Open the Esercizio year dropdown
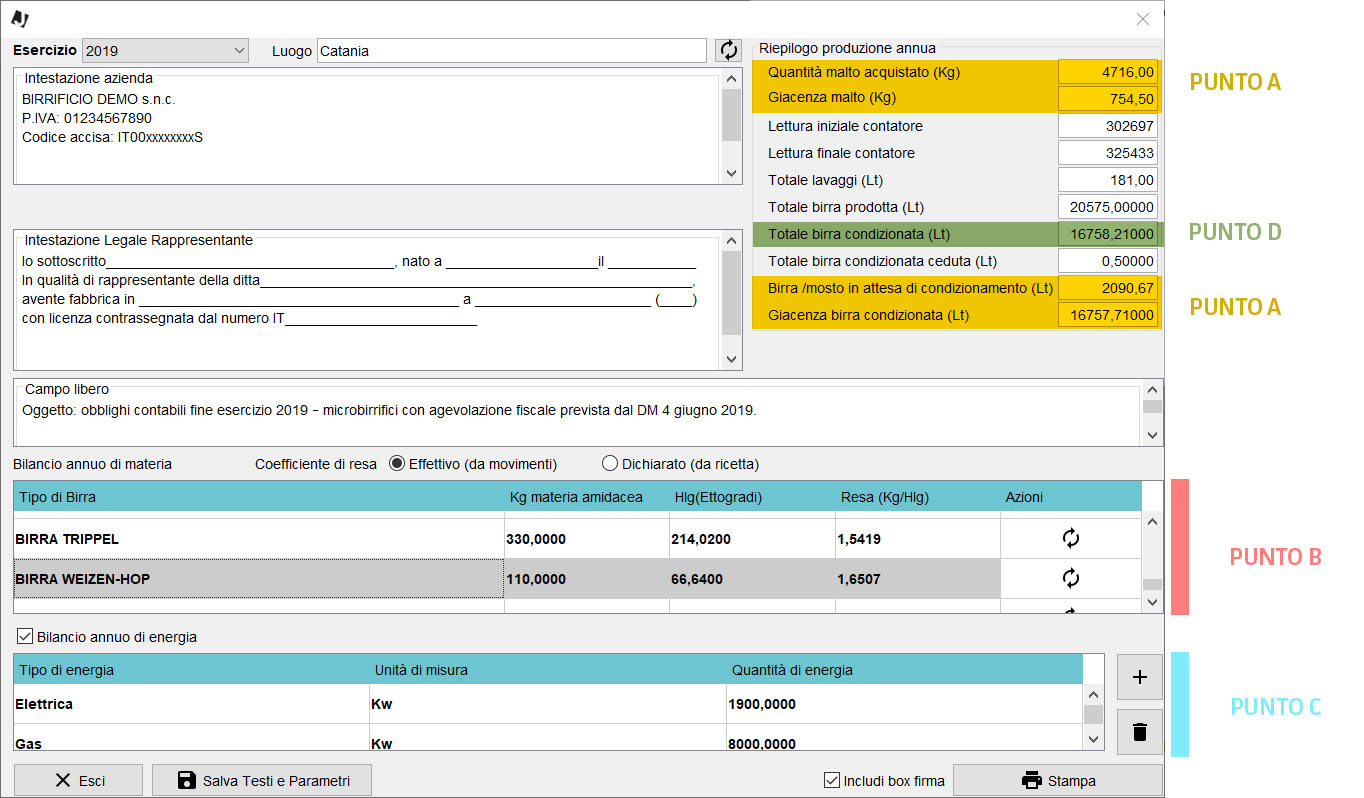Image resolution: width=1364 pixels, height=798 pixels. (x=165, y=50)
